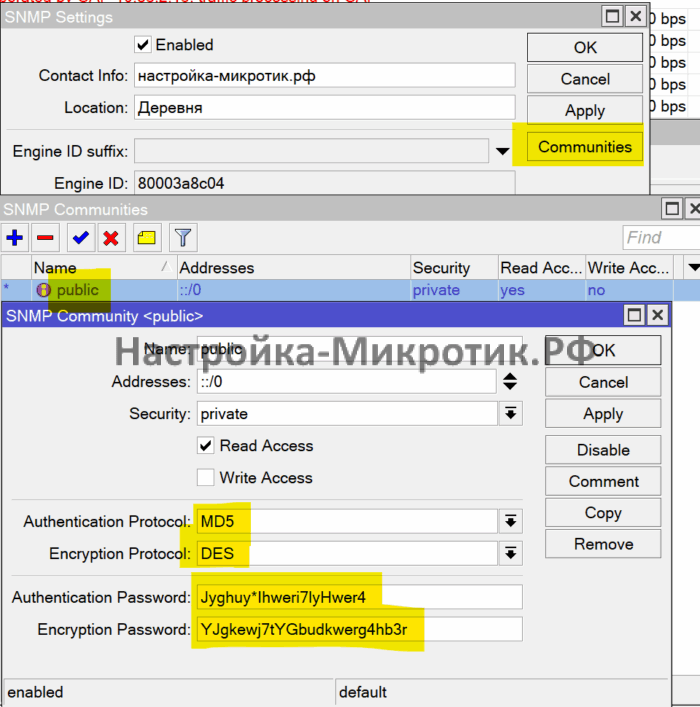The height and width of the screenshot is (707, 700).
Task: Enable the Write Access checkbox
Action: click(x=206, y=477)
